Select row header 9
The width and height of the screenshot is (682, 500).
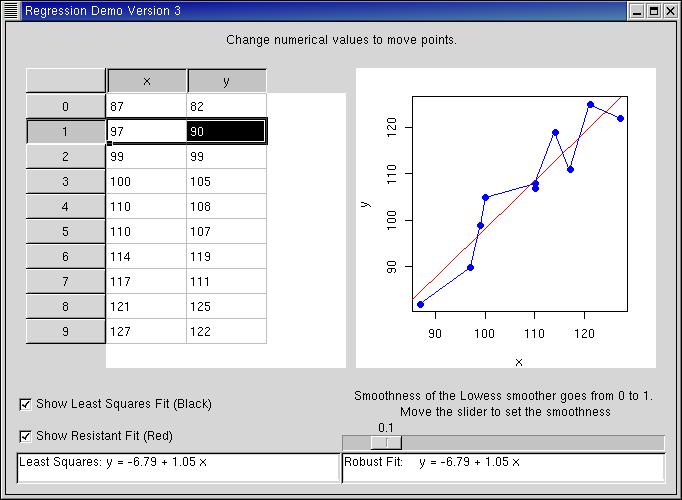click(66, 331)
